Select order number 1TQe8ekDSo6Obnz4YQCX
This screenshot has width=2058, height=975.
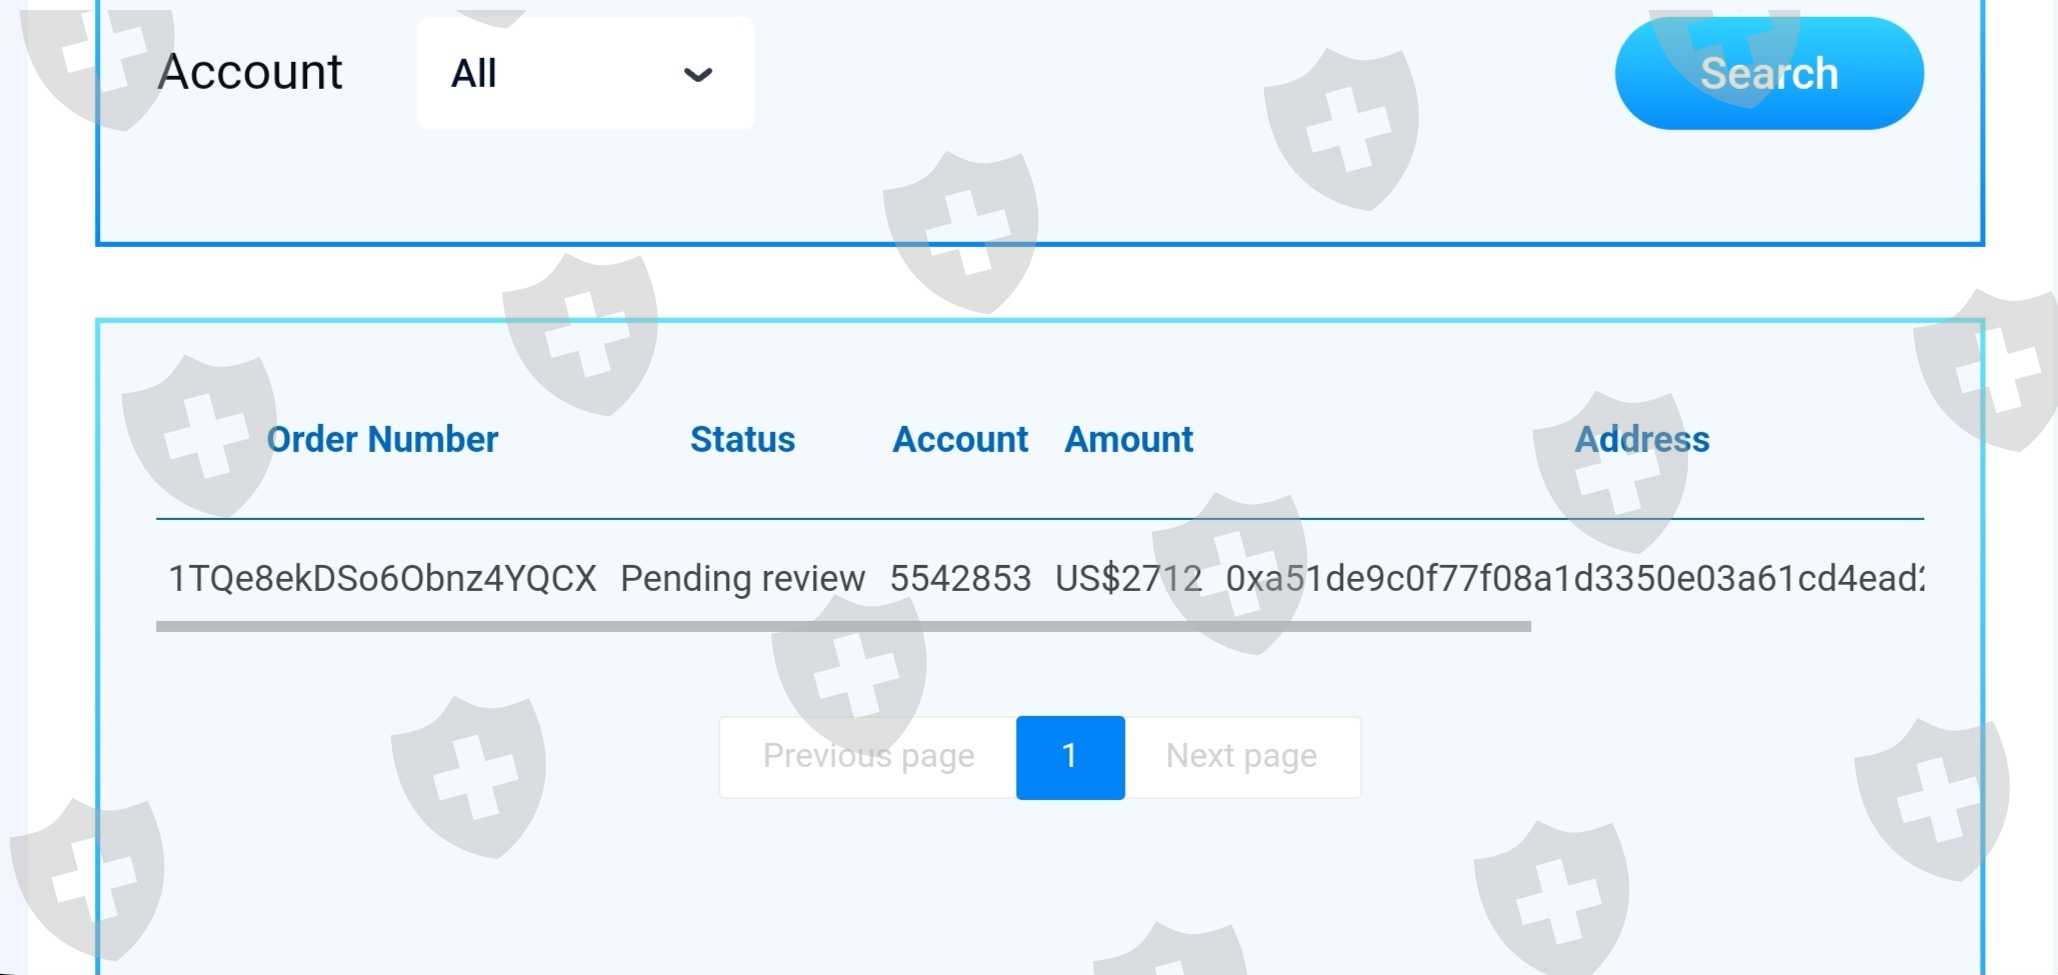[x=382, y=578]
